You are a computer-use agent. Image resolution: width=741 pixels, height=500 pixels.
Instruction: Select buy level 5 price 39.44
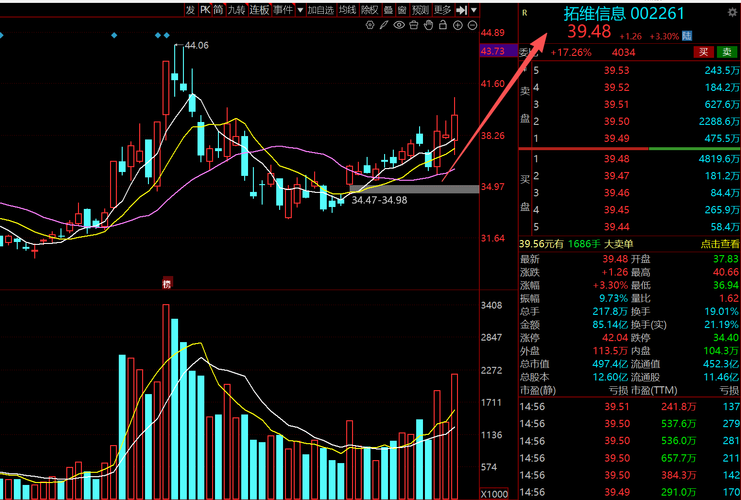coord(617,227)
